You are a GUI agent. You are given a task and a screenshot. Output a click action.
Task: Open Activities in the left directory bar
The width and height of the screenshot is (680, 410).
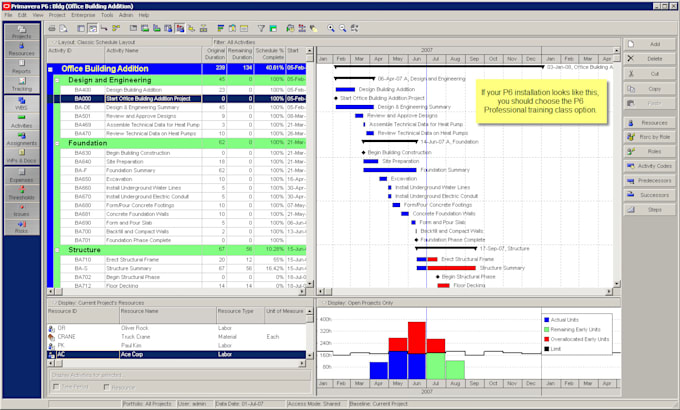[x=22, y=121]
